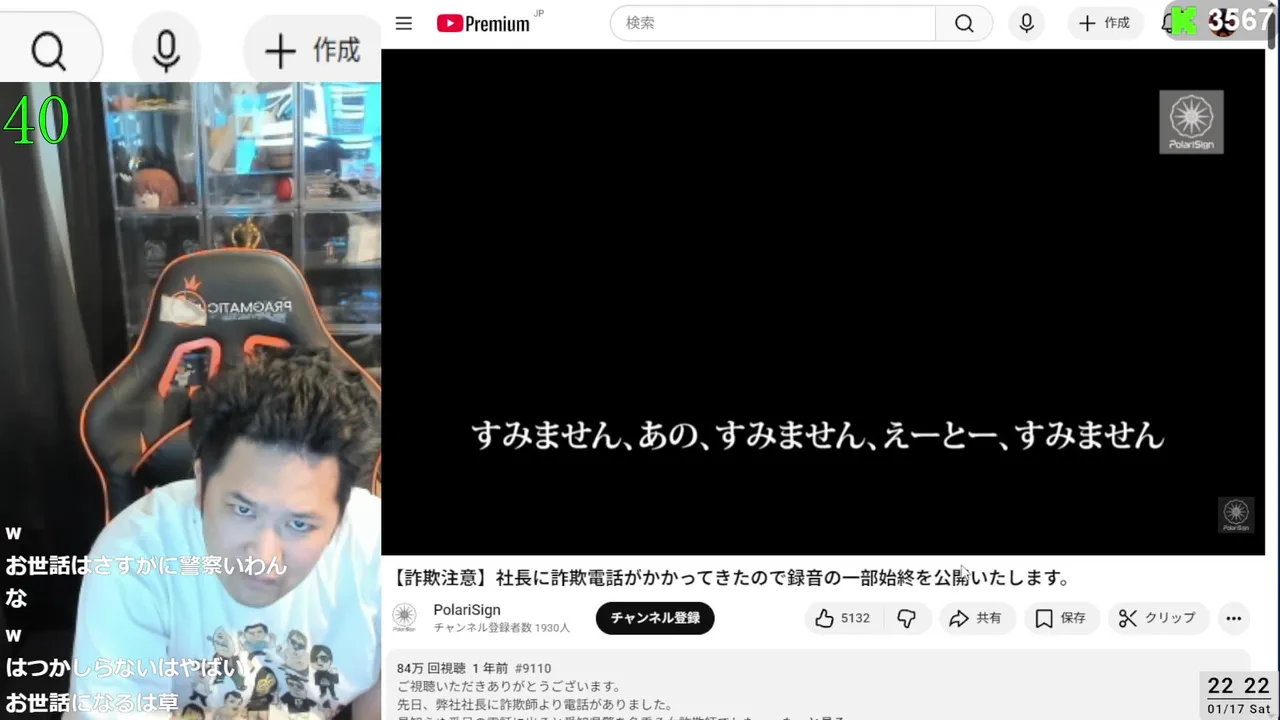Click the search magnifier button
The image size is (1280, 720).
[x=964, y=23]
